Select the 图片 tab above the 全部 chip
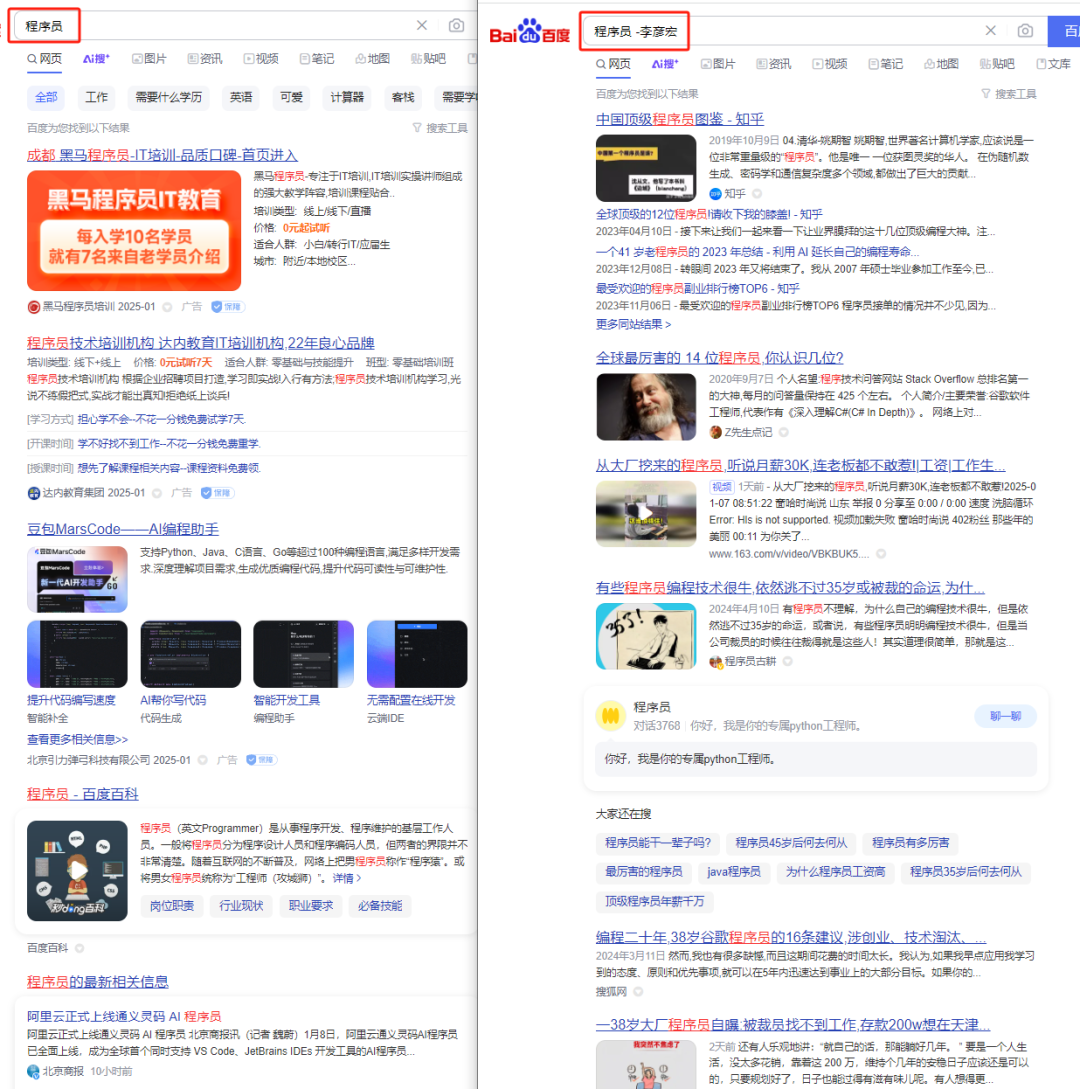 (149, 59)
